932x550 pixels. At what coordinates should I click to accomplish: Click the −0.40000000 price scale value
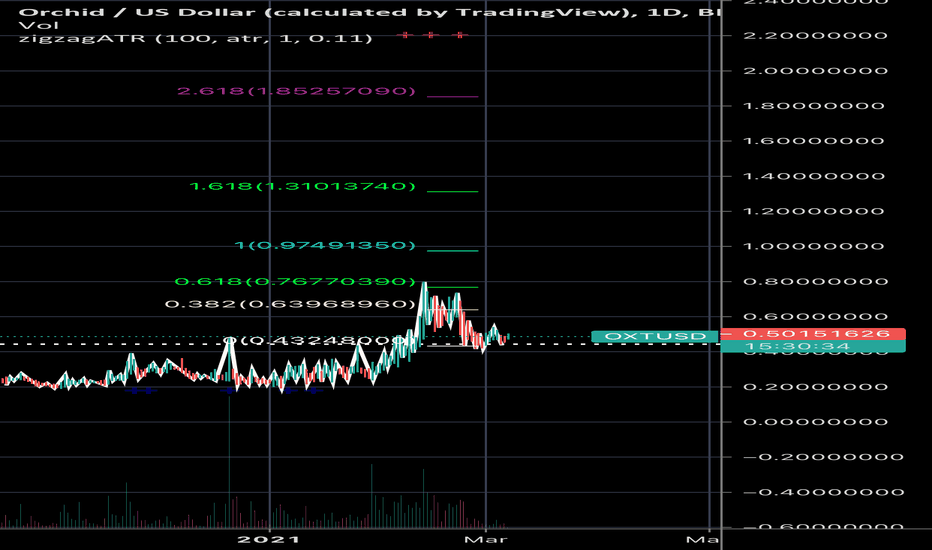[x=823, y=492]
